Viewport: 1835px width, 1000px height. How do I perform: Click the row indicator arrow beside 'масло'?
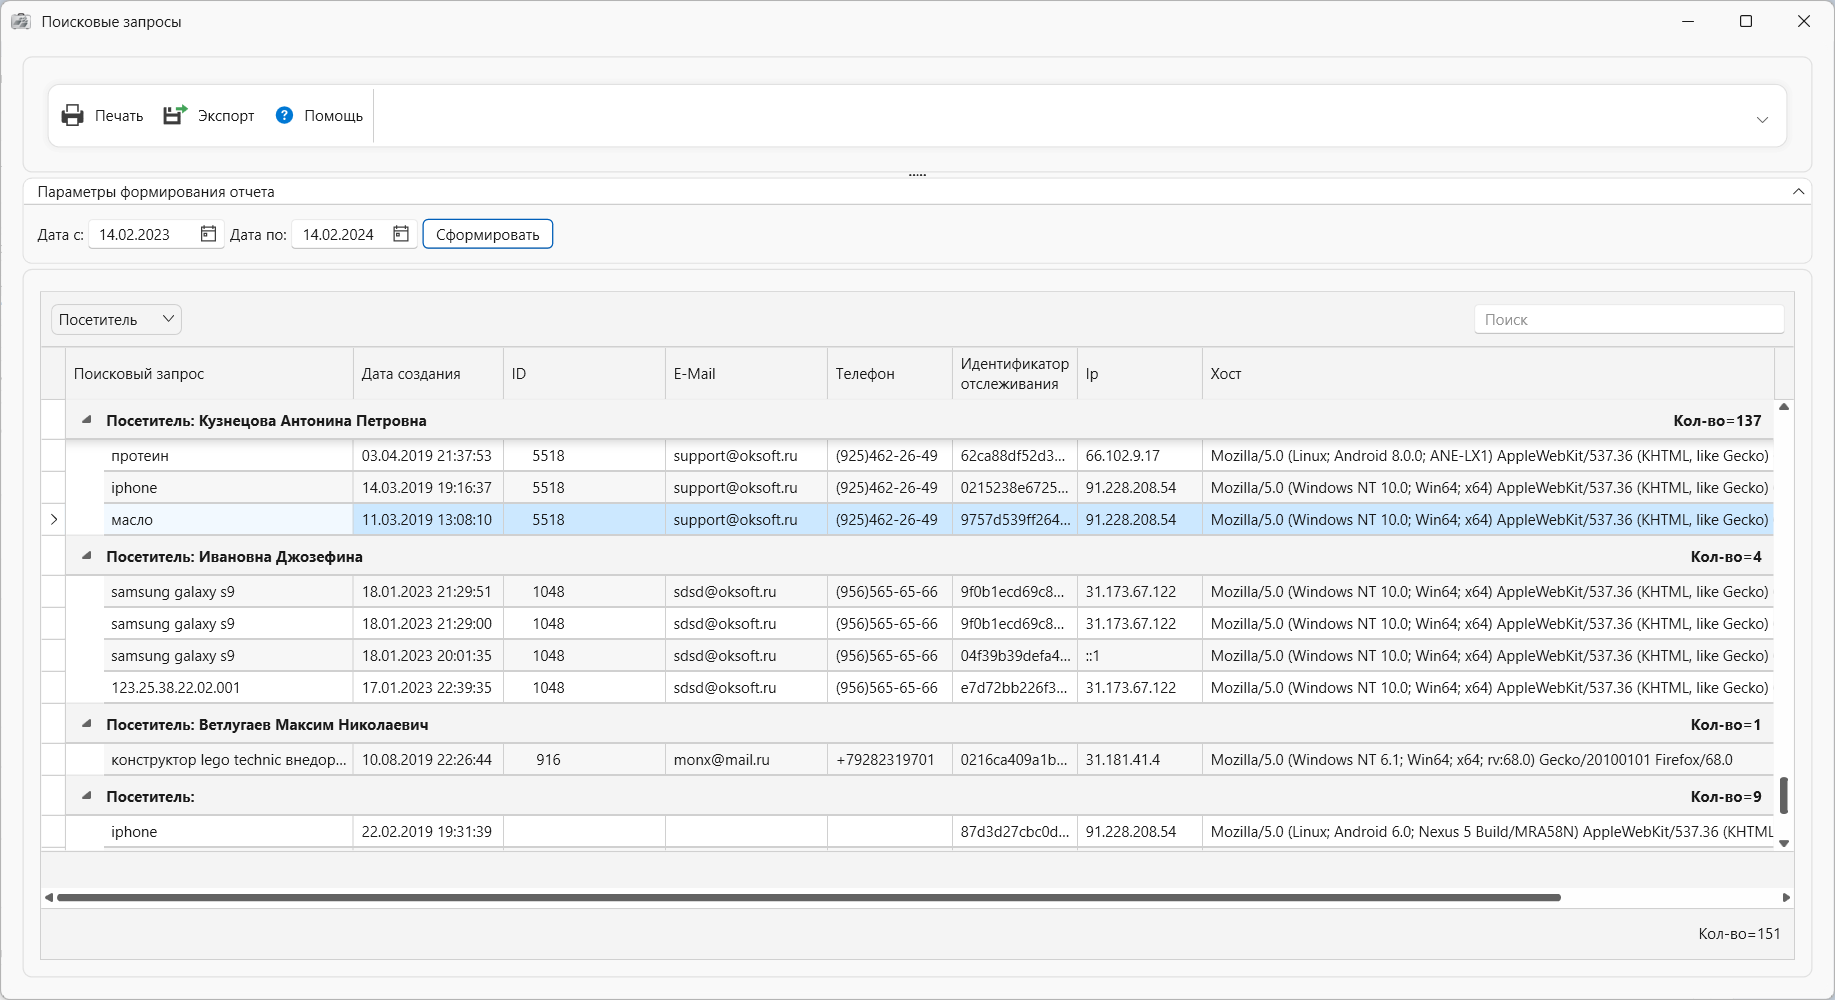[x=53, y=520]
